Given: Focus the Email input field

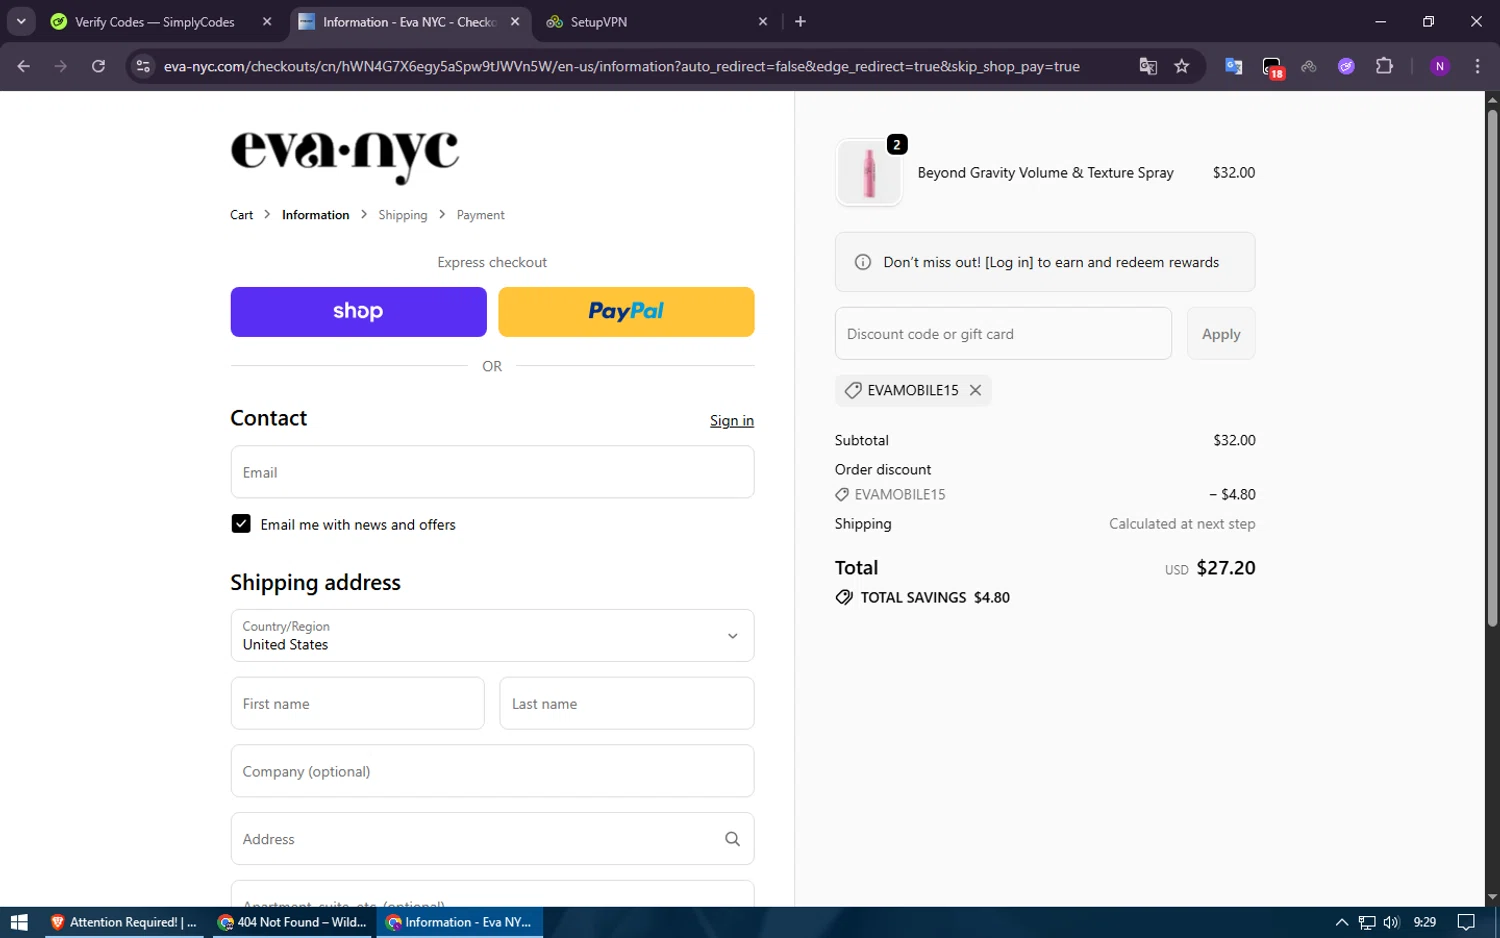Looking at the screenshot, I should 492,472.
